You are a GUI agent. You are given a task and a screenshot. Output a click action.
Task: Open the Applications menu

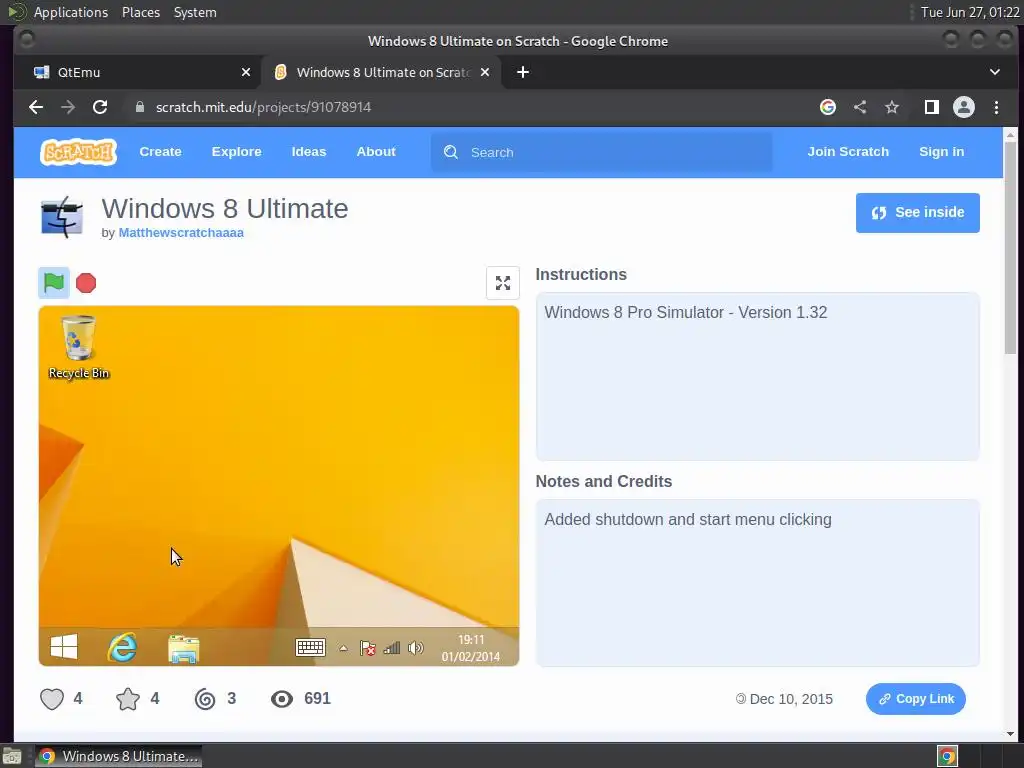pos(71,12)
